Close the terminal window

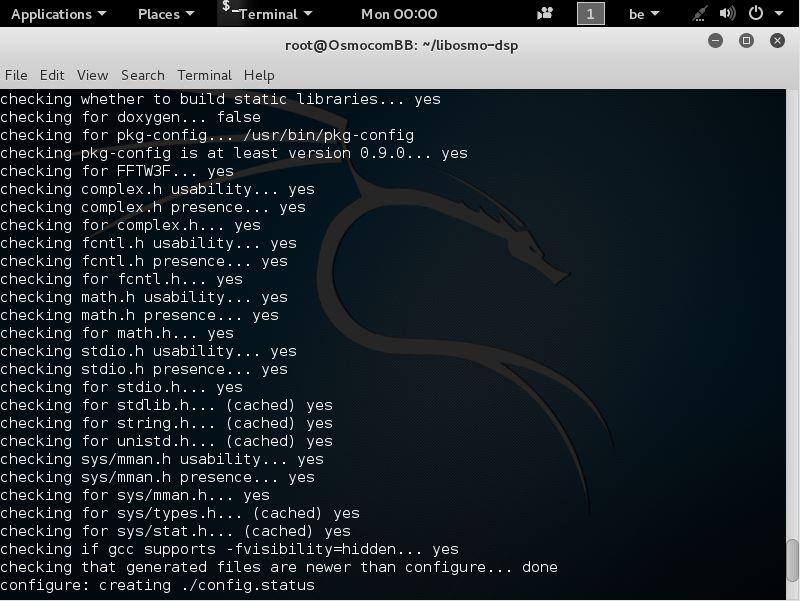pos(777,41)
